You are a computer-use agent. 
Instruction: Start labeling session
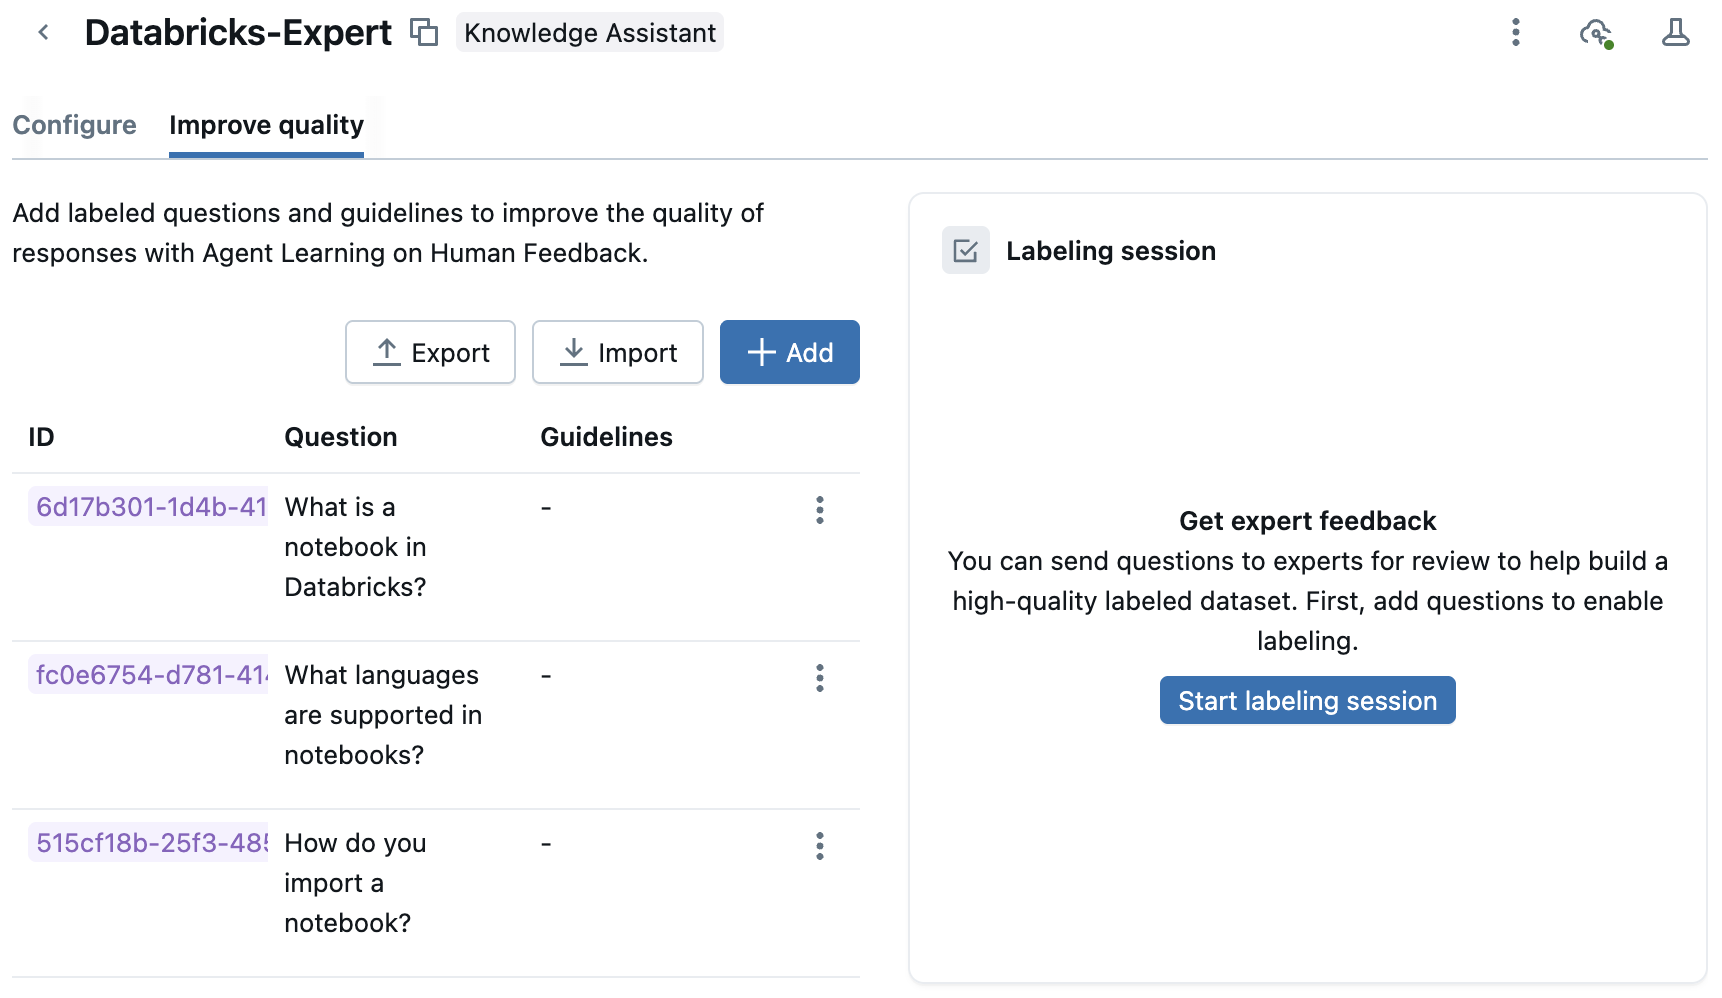[x=1307, y=701]
